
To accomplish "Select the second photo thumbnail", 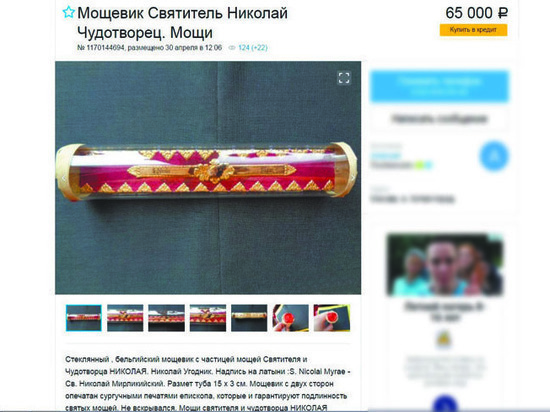I will click(x=125, y=318).
